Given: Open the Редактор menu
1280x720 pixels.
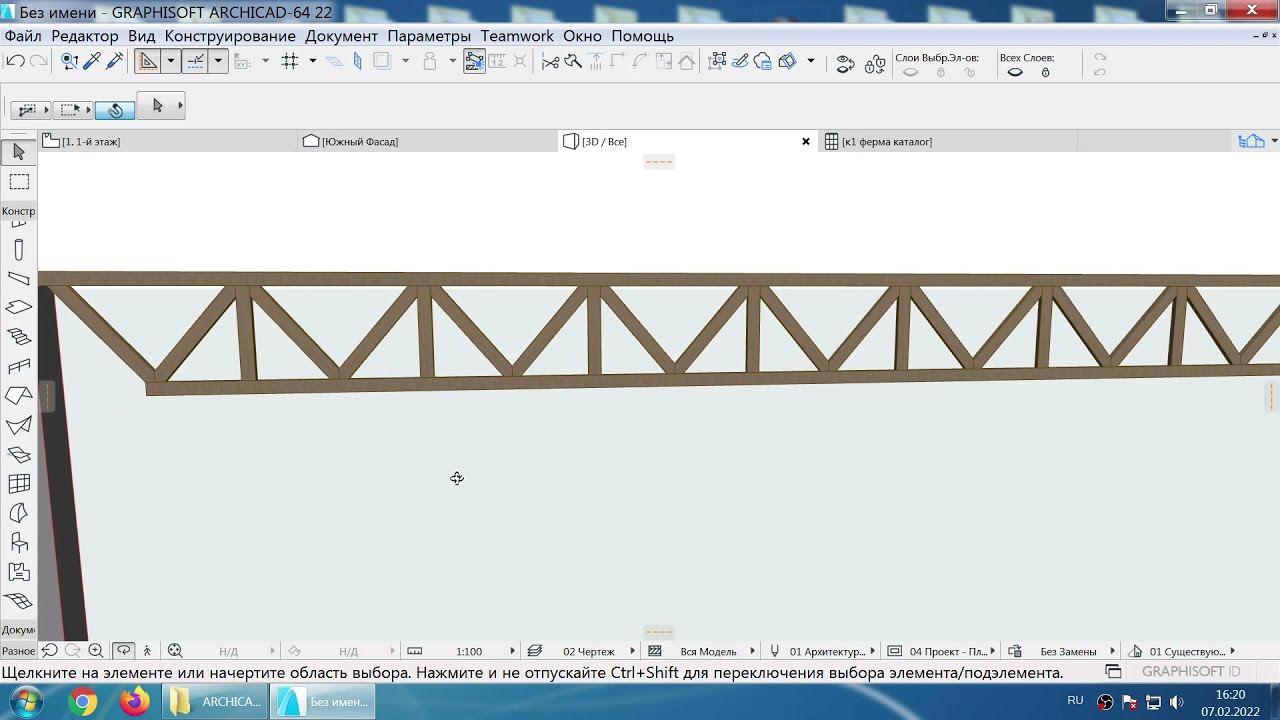Looking at the screenshot, I should pyautogui.click(x=85, y=36).
